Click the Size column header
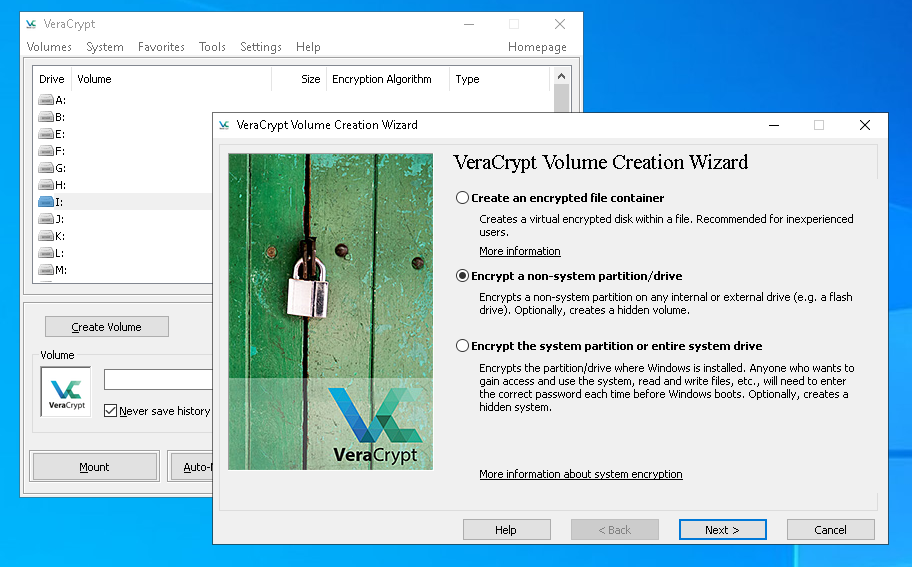 (298, 79)
